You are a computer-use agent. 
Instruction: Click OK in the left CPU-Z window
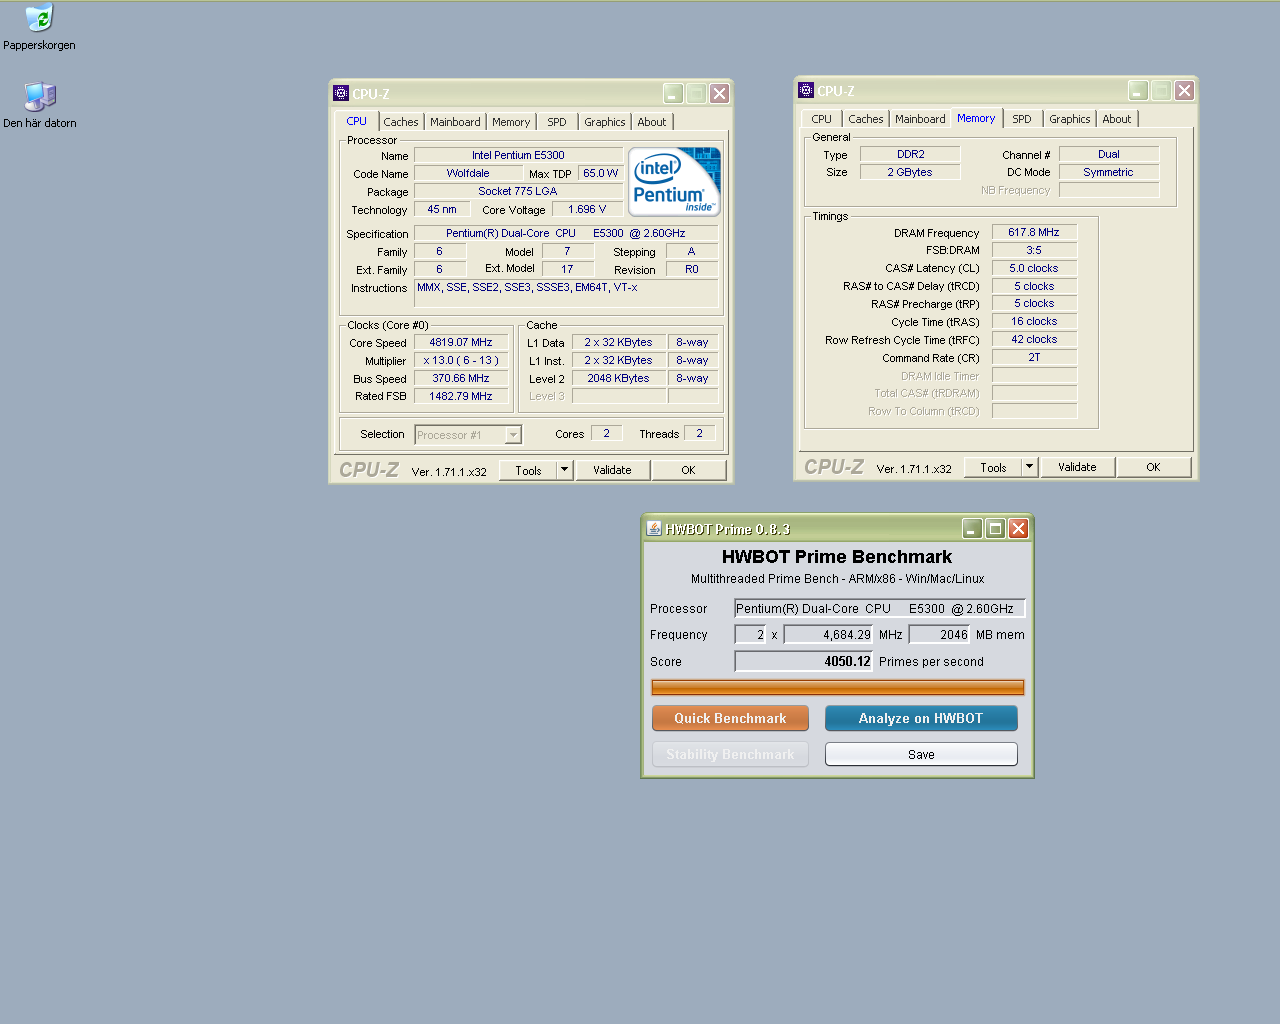point(688,470)
